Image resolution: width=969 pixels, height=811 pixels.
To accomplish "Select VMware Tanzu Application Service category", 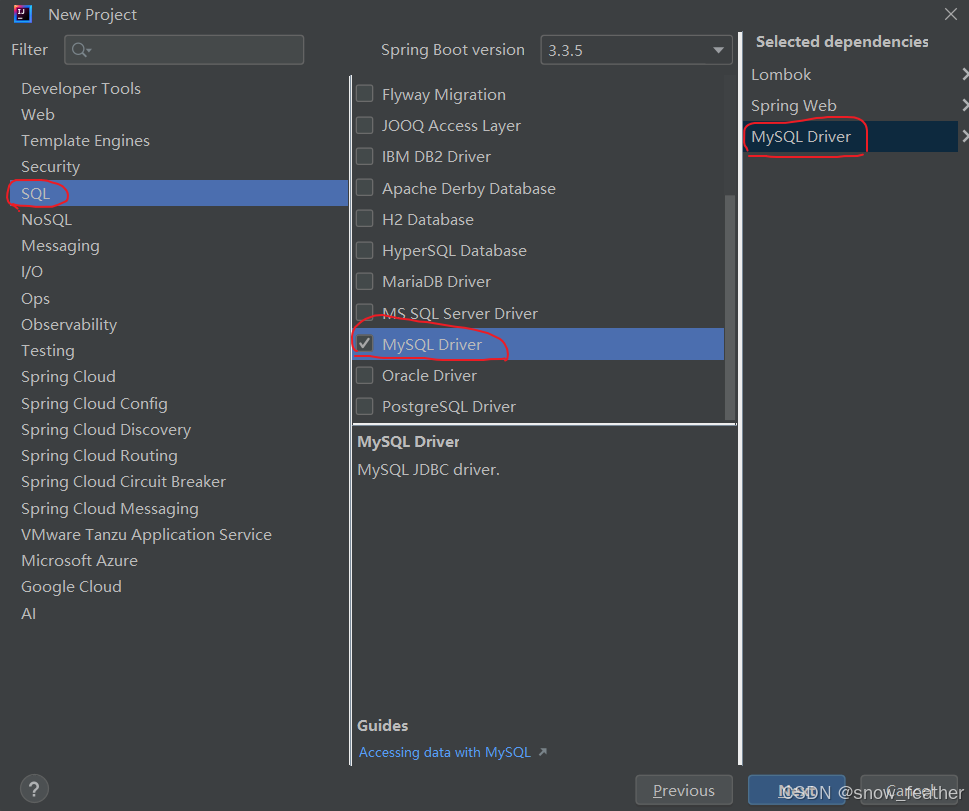I will point(146,535).
